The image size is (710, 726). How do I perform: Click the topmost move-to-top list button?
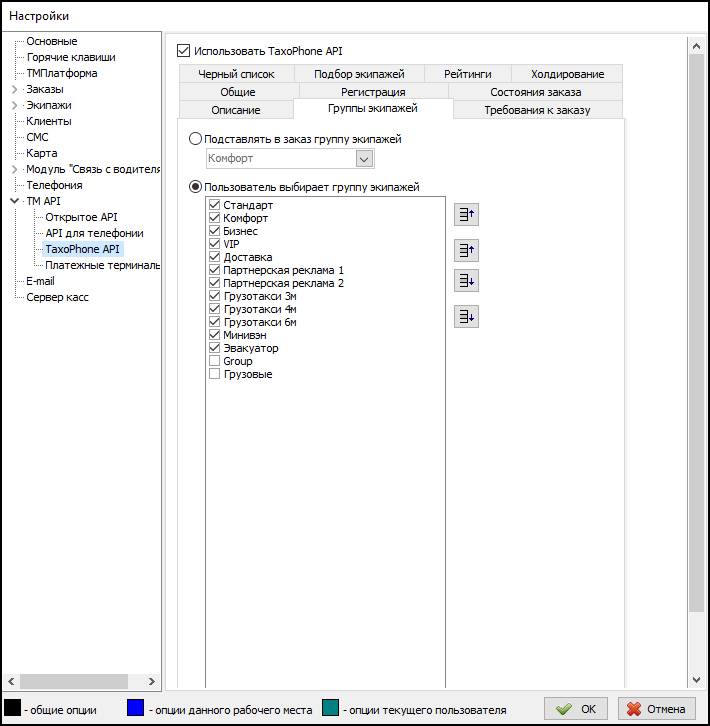pyautogui.click(x=466, y=213)
